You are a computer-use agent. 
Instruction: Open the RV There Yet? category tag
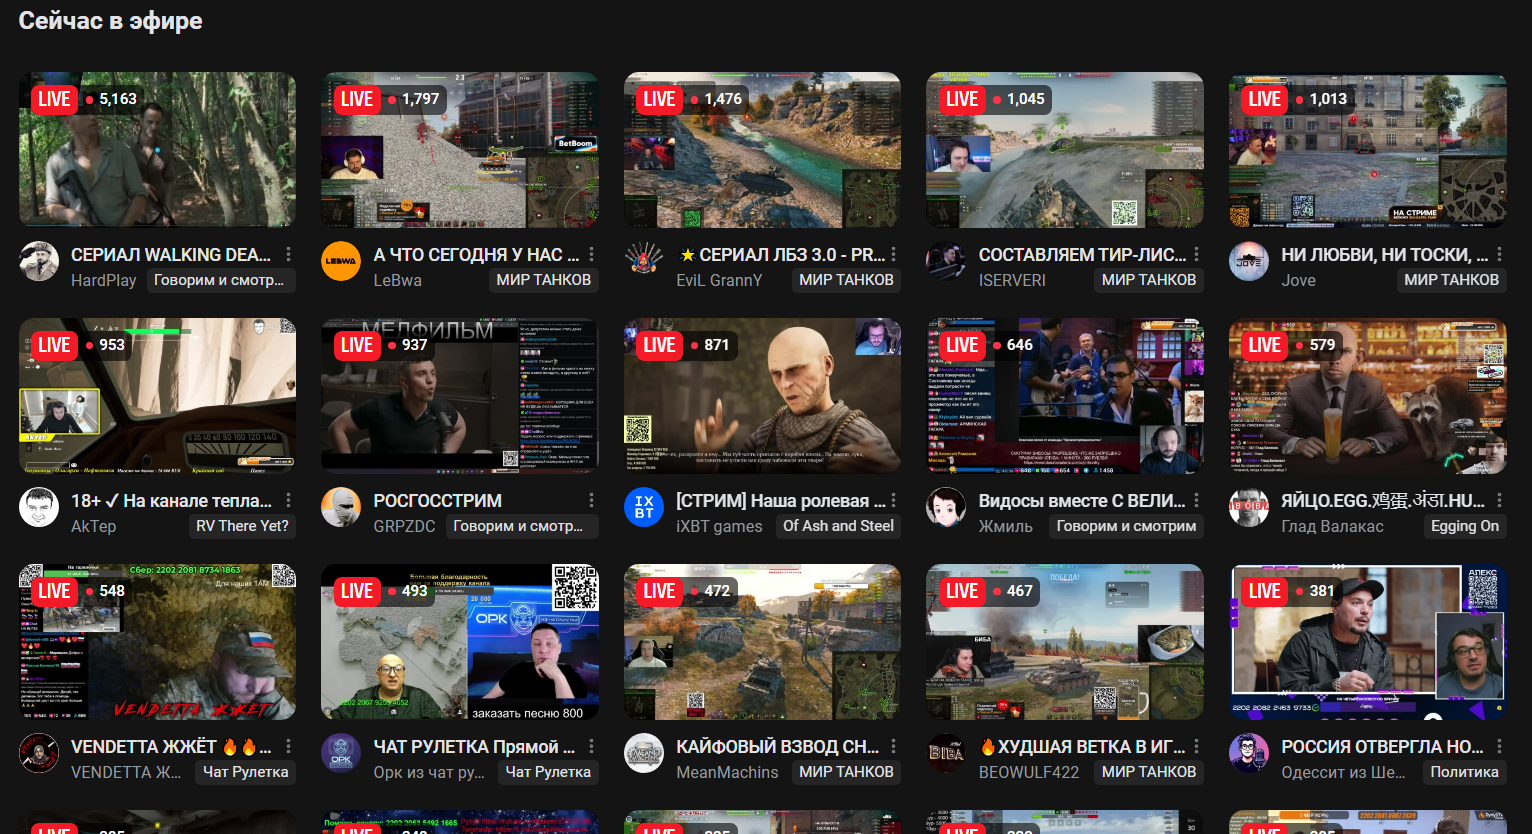pyautogui.click(x=242, y=526)
